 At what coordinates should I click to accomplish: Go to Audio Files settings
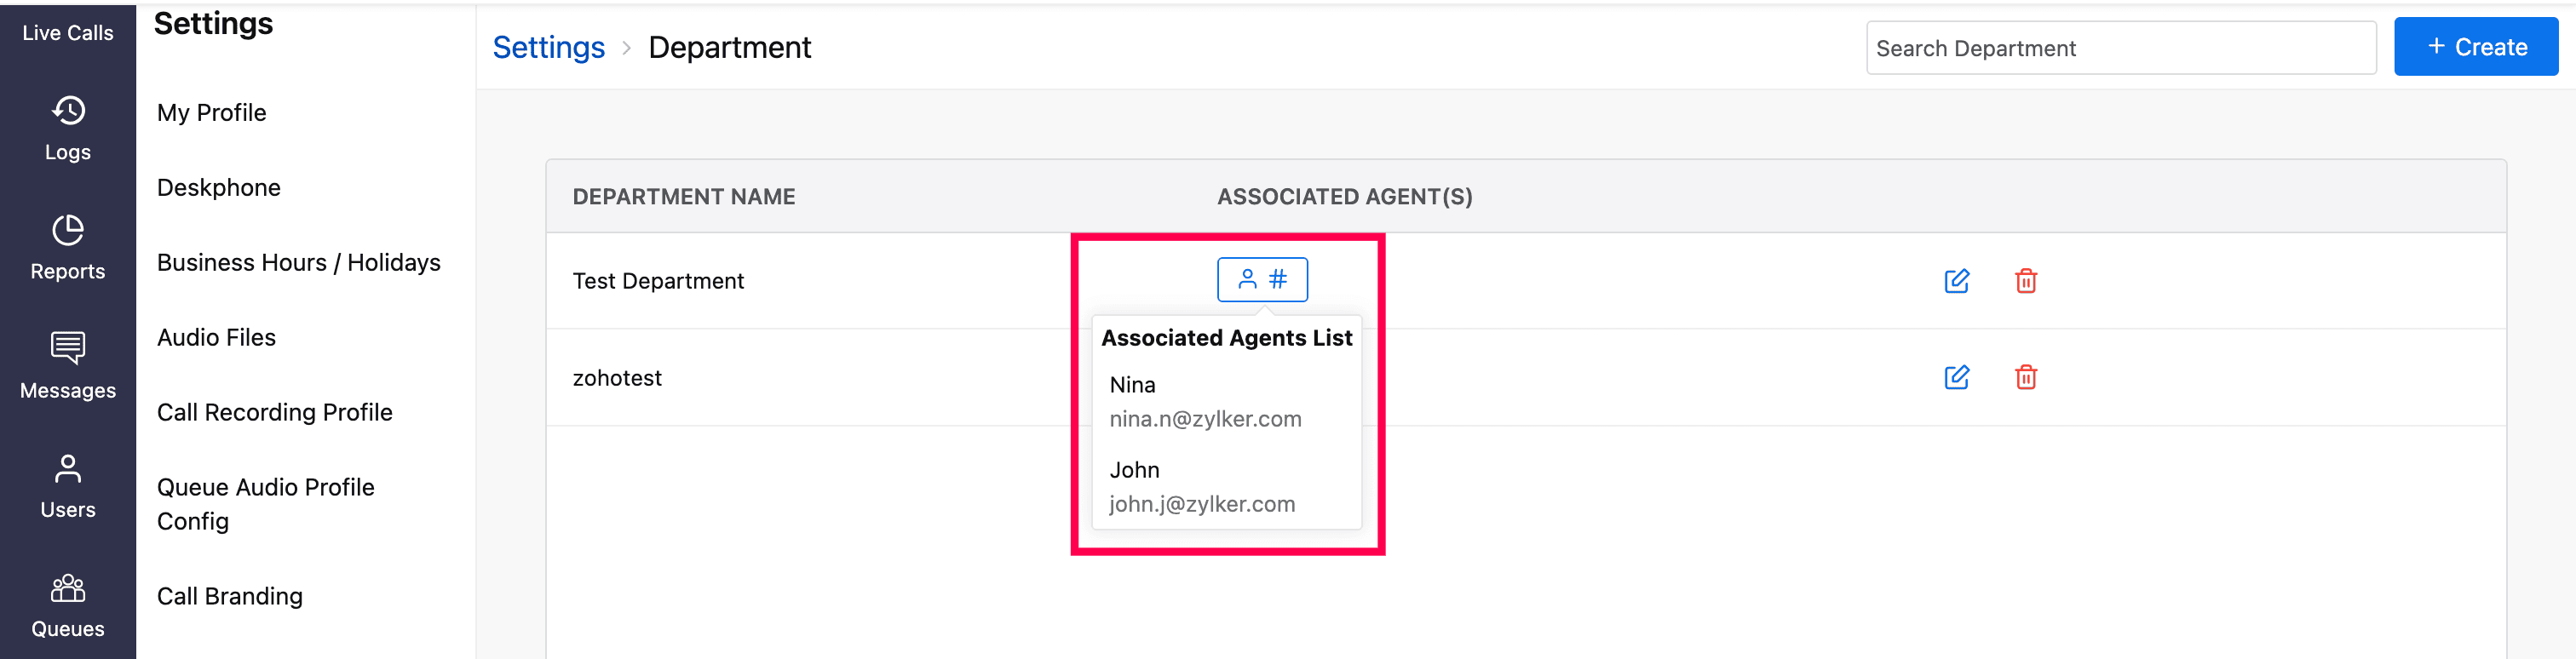[216, 338]
